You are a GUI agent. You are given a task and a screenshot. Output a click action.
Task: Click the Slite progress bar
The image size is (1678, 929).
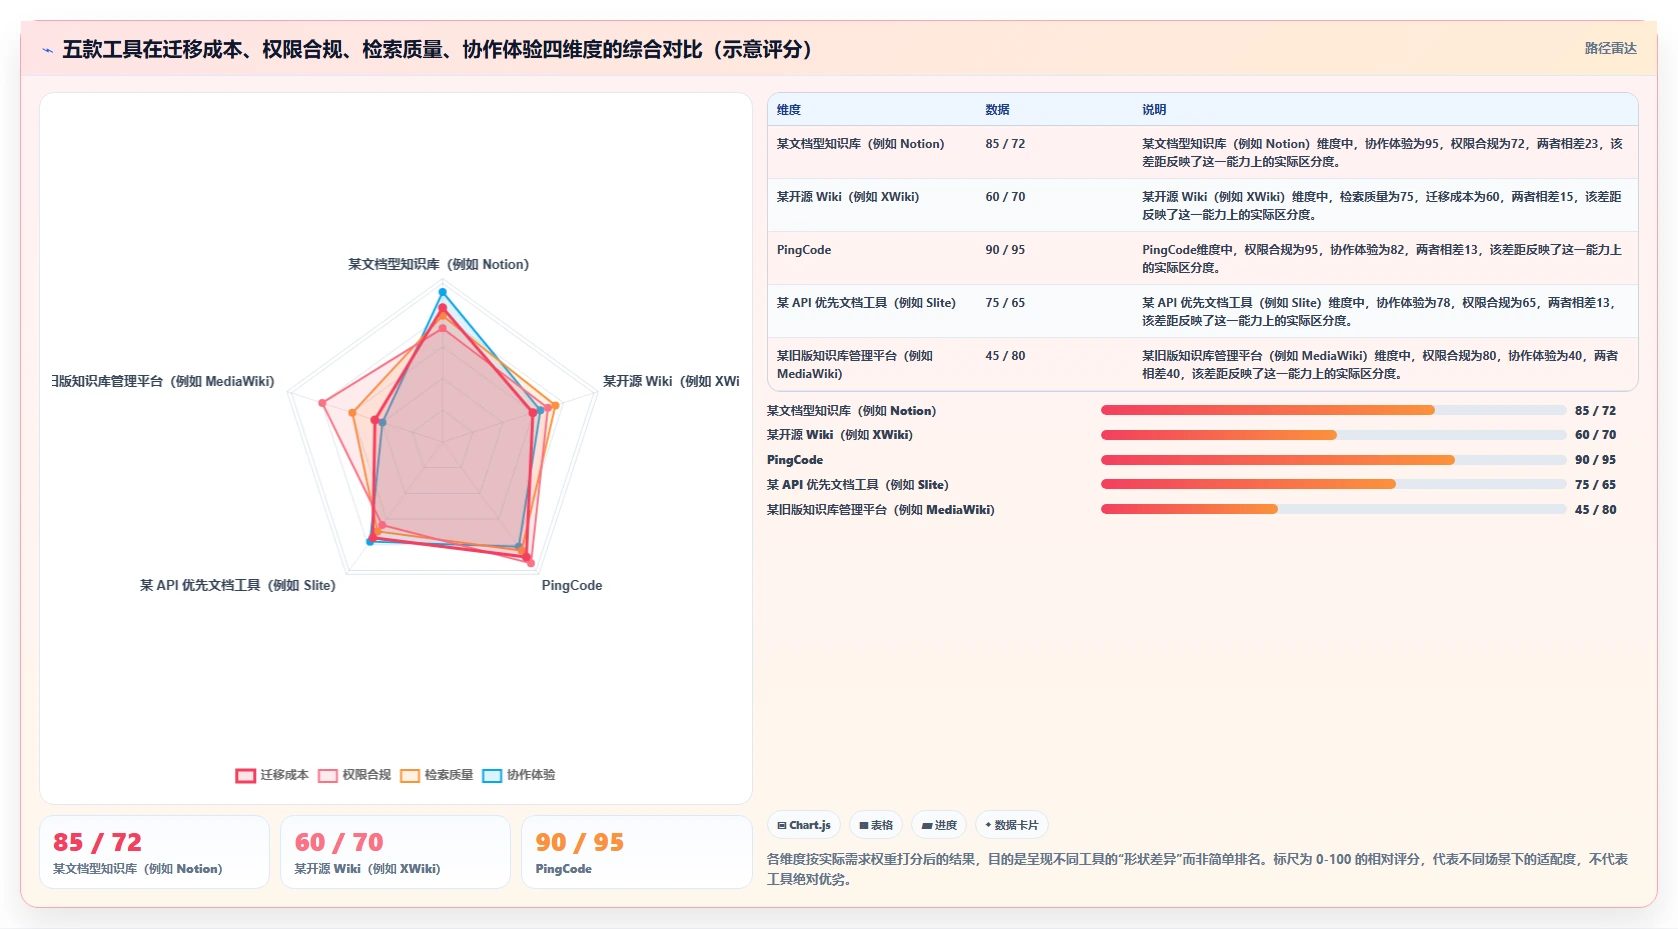coord(1333,484)
